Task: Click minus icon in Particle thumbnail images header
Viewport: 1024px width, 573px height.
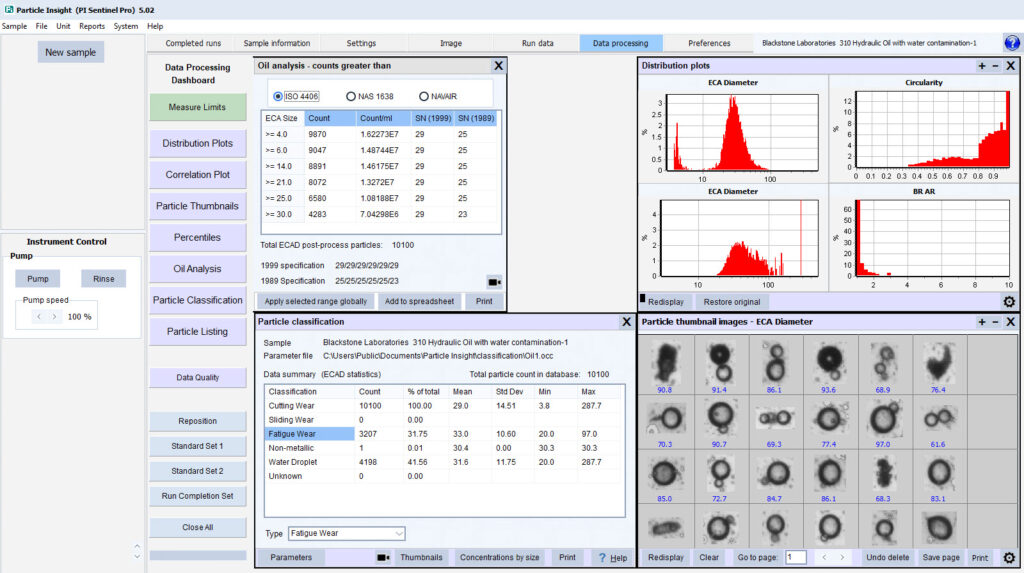Action: tap(995, 322)
